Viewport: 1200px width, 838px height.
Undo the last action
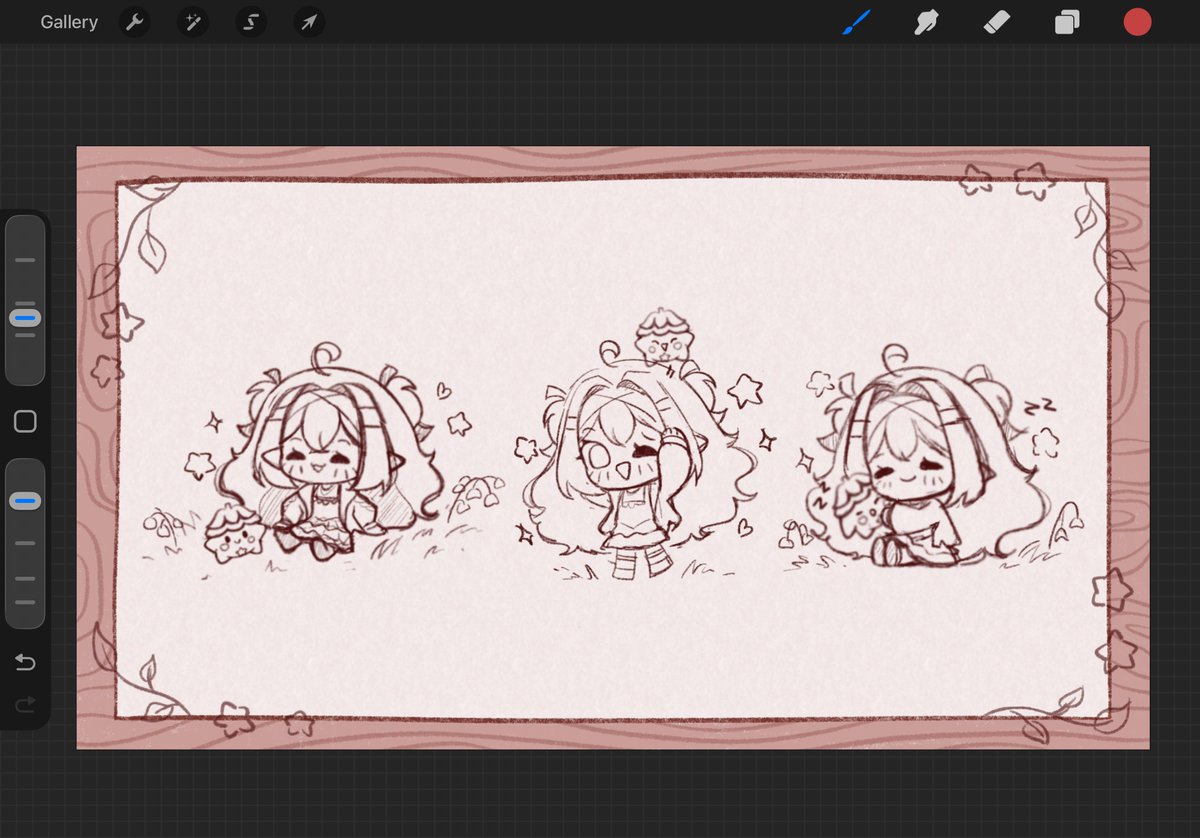click(26, 663)
